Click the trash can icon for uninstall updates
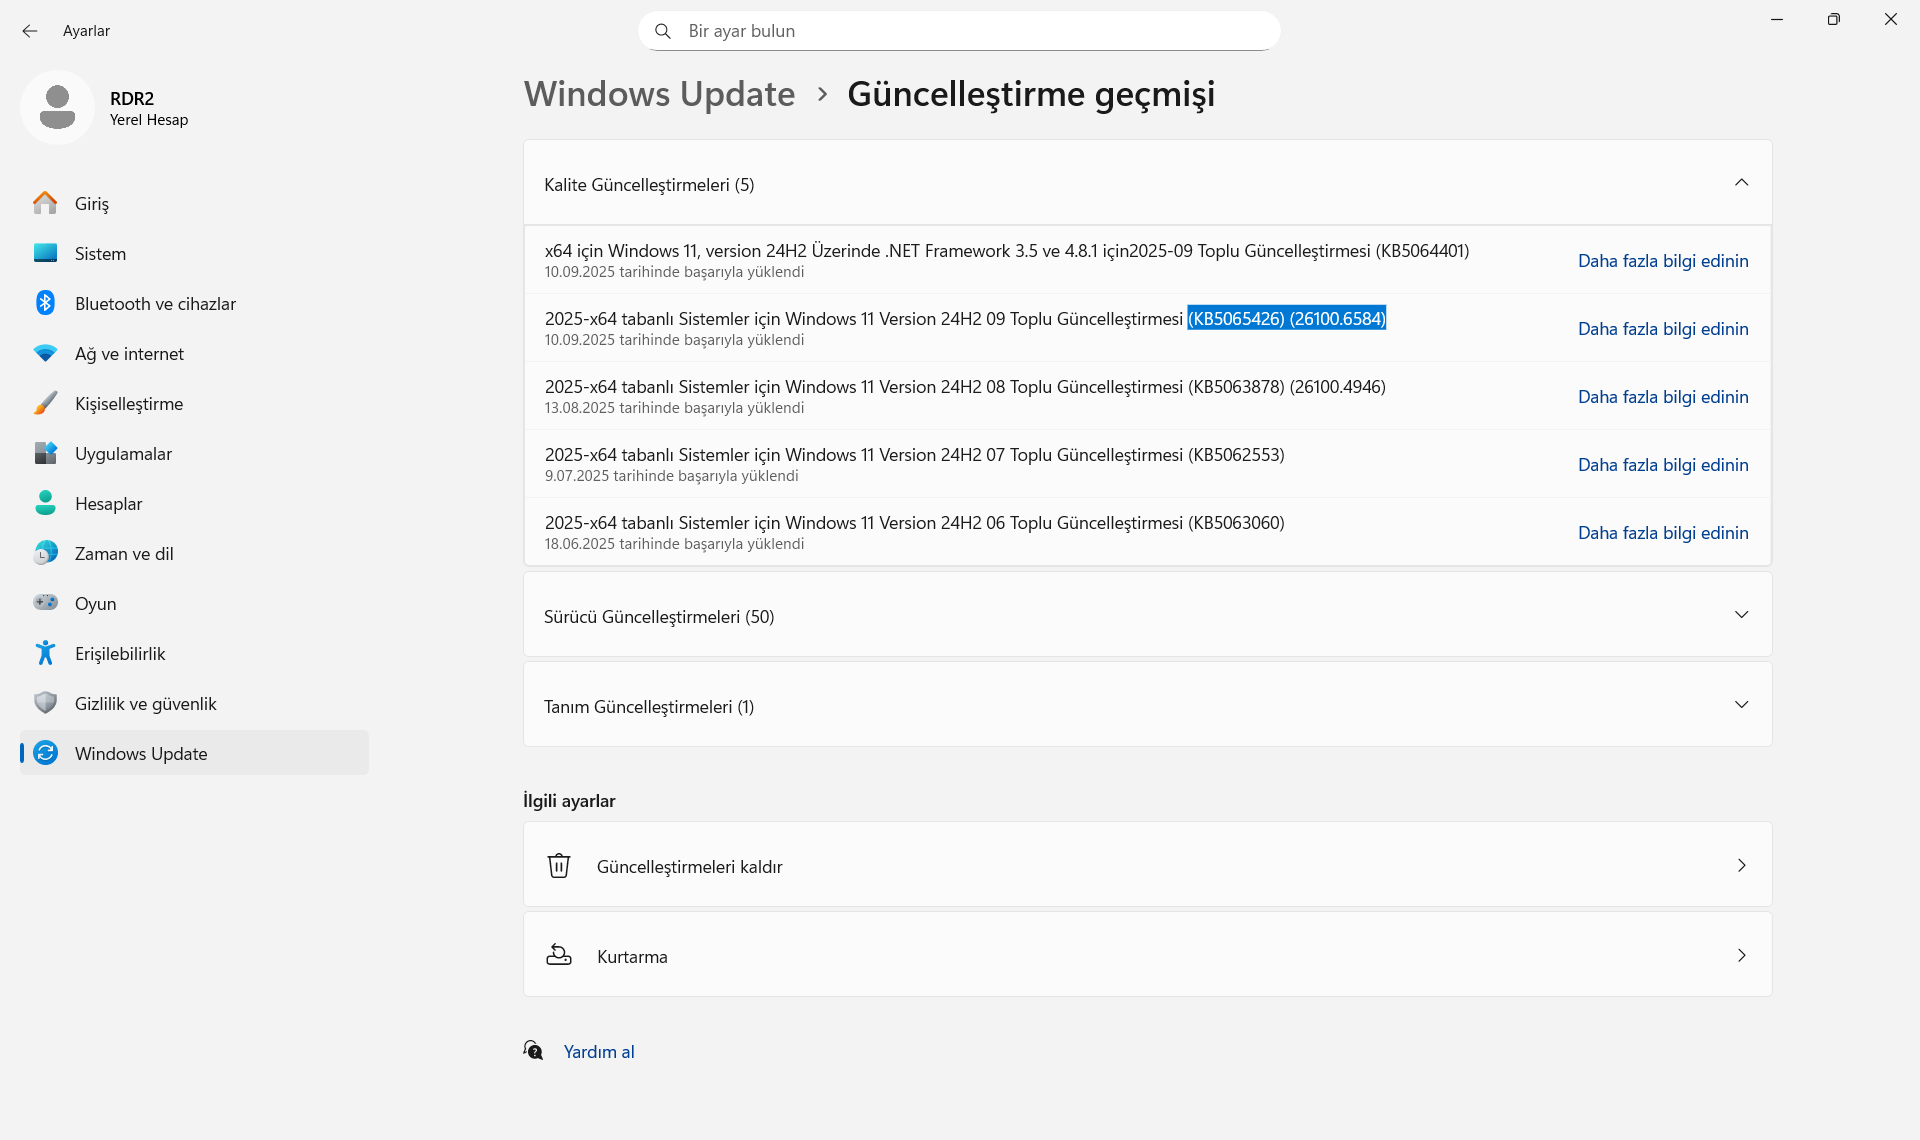The width and height of the screenshot is (1920, 1140). 559,865
